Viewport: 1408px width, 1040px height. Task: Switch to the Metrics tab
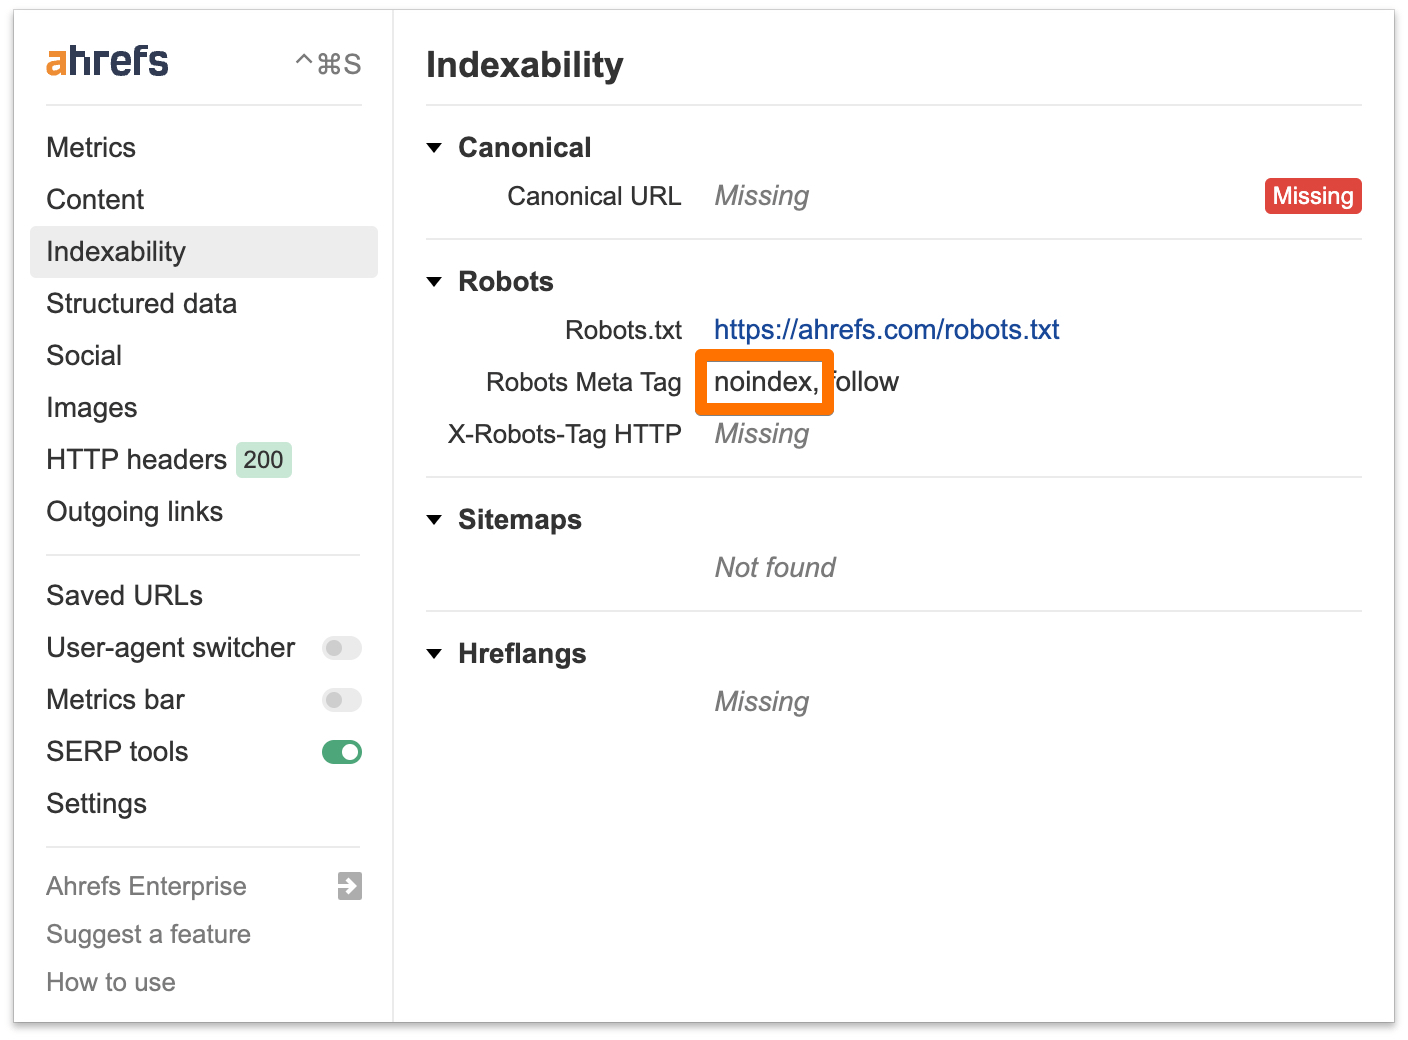coord(91,147)
